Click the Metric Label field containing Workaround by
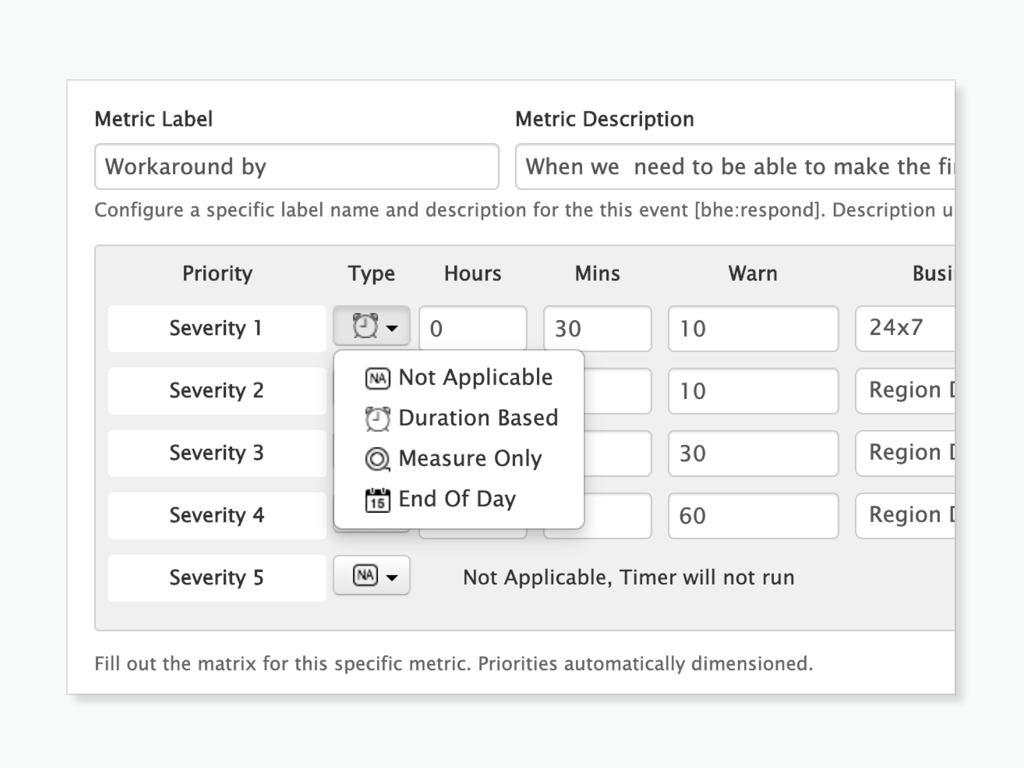The image size is (1024, 768). point(296,166)
